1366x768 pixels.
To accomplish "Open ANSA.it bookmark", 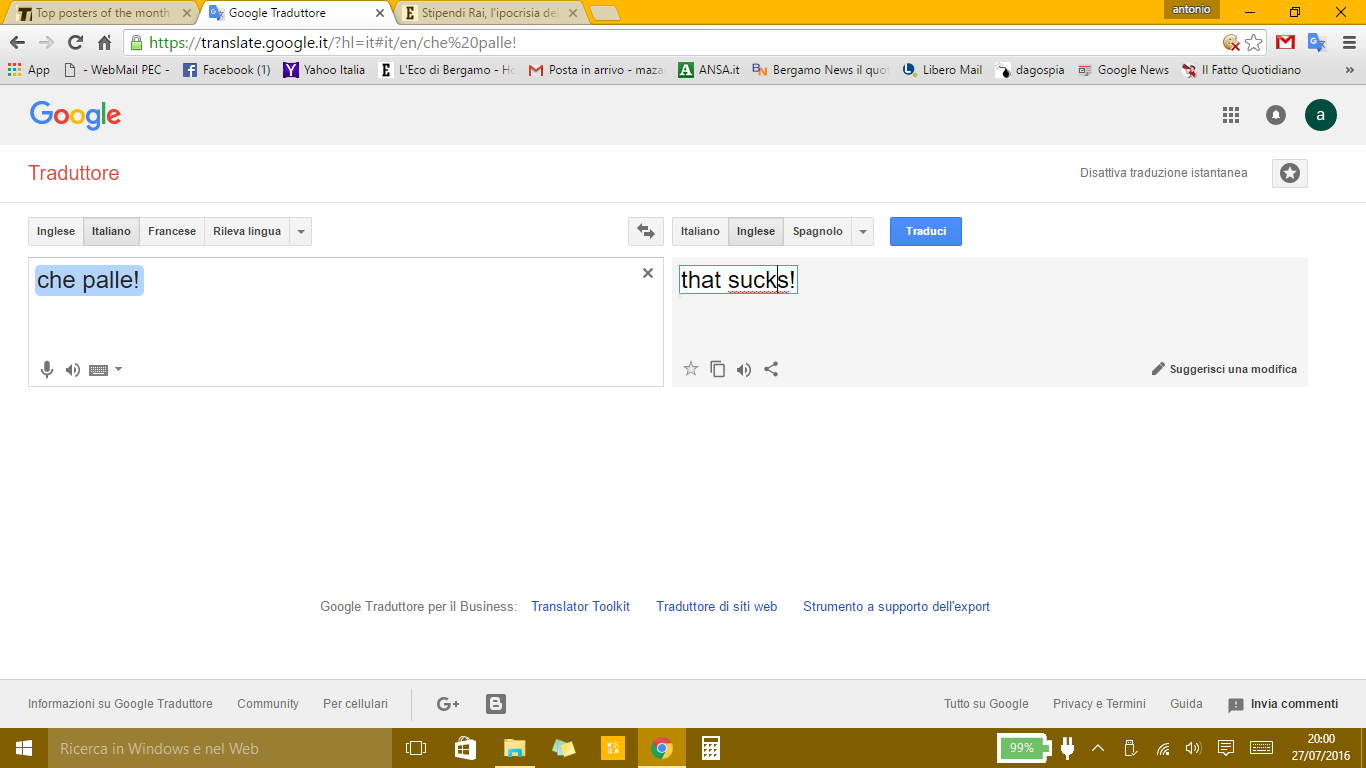I will tap(709, 70).
